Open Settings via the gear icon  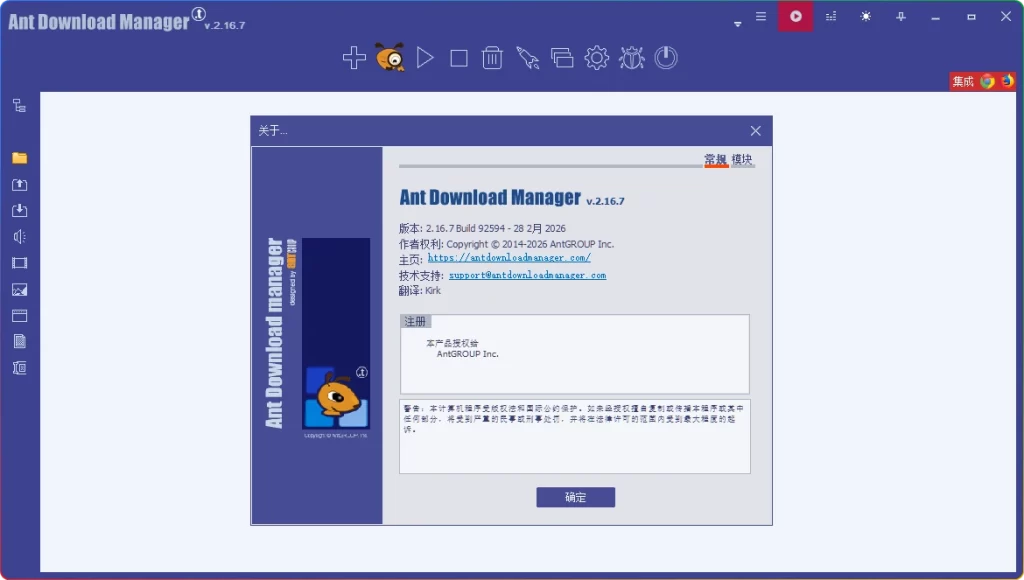[x=597, y=57]
